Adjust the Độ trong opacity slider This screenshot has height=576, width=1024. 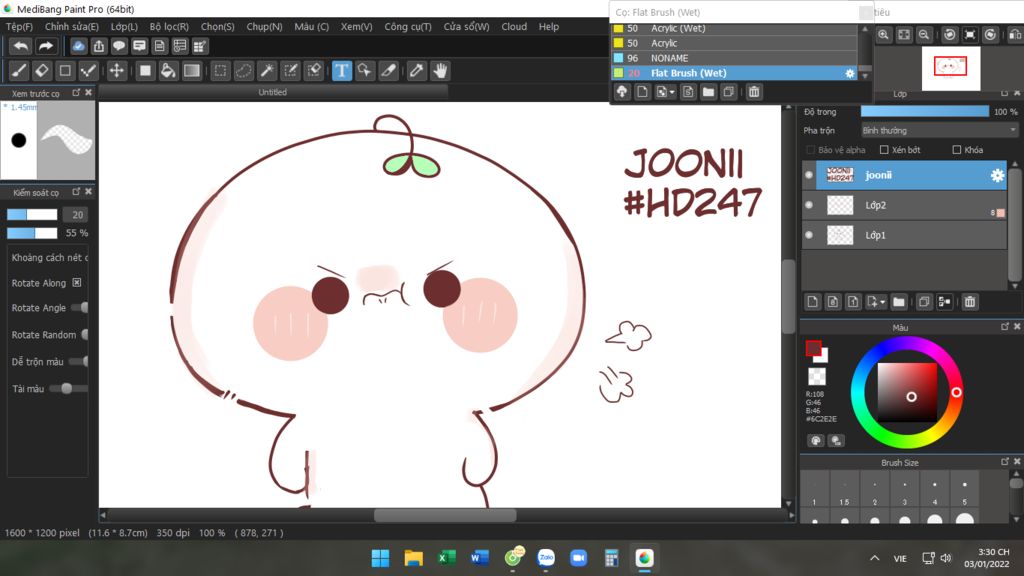(925, 112)
